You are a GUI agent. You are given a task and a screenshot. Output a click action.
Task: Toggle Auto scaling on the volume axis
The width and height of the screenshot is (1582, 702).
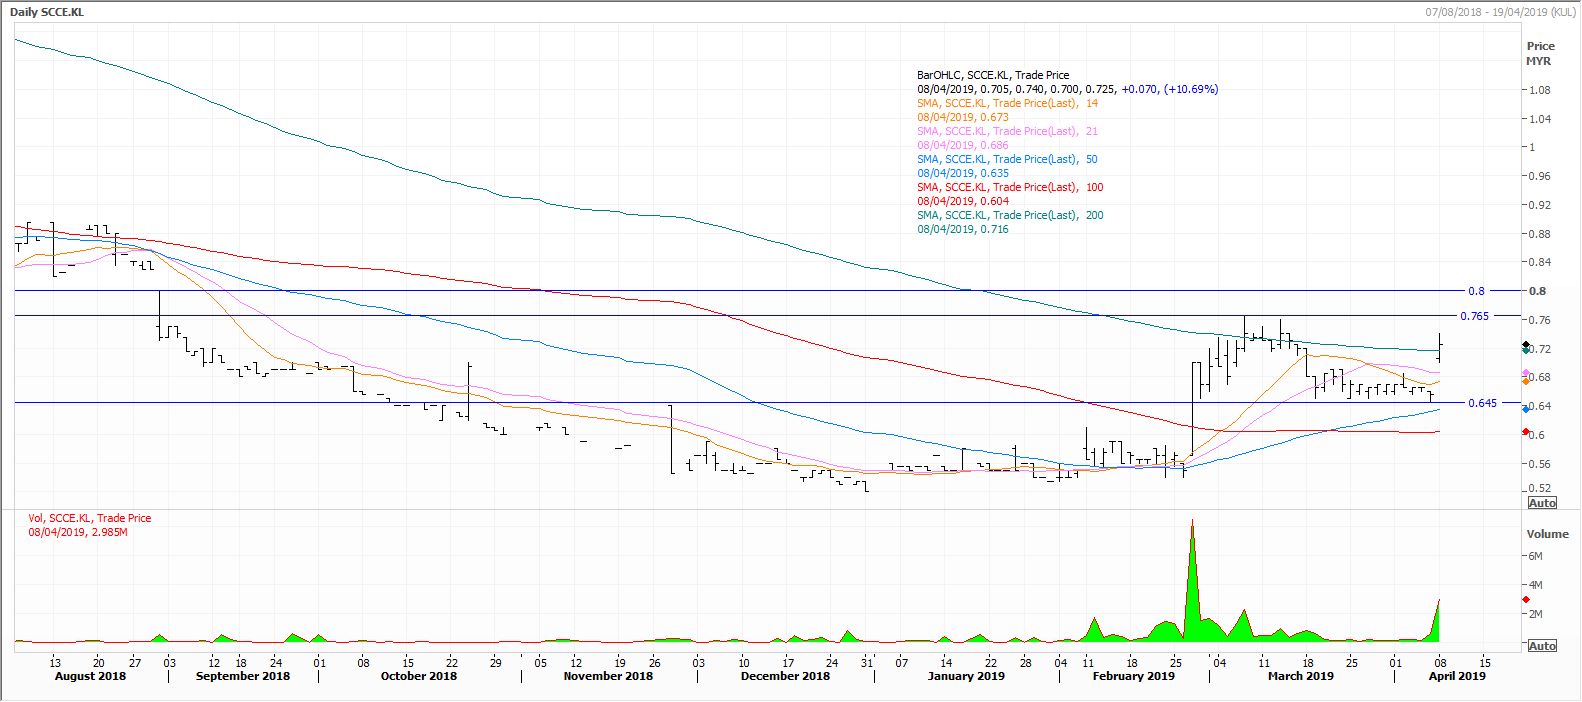[1542, 646]
